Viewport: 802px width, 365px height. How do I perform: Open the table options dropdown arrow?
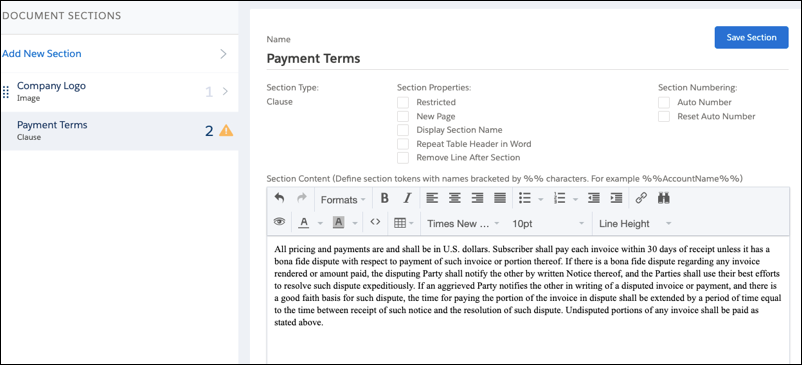pyautogui.click(x=411, y=223)
